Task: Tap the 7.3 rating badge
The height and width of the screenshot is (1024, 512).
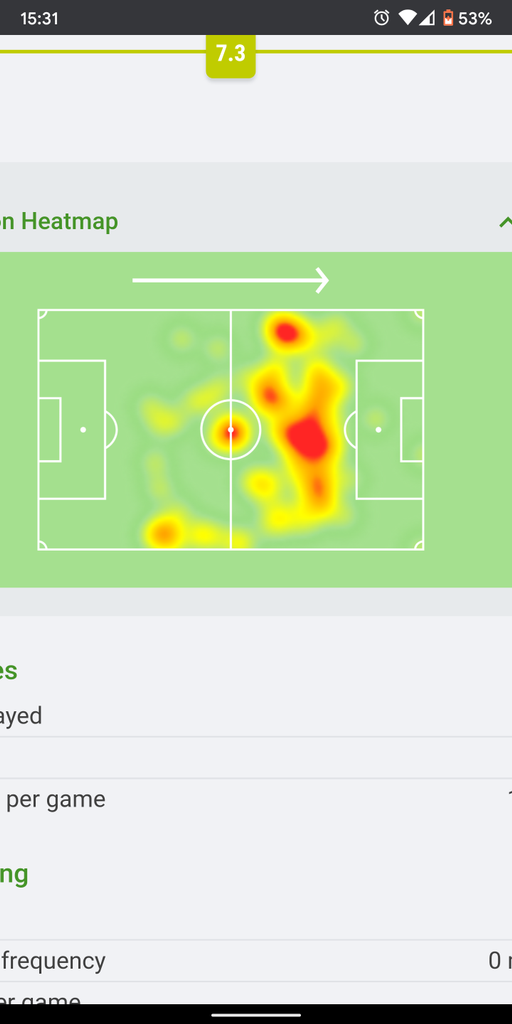Action: [x=231, y=56]
